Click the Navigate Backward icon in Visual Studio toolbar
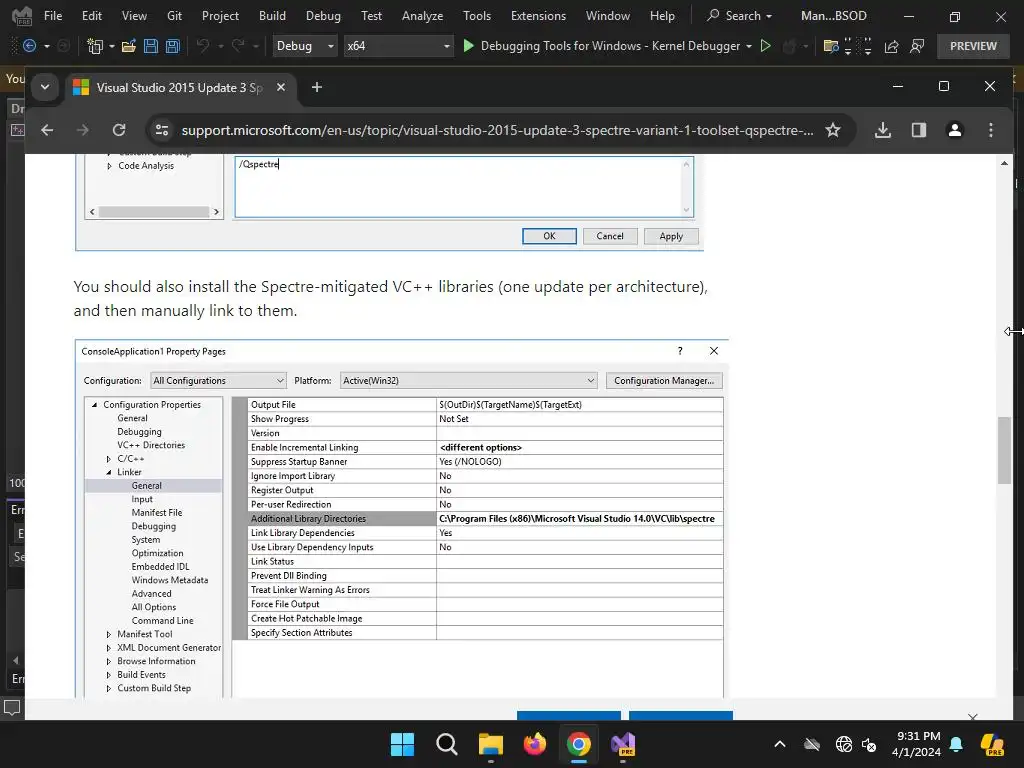The height and width of the screenshot is (768, 1024). coord(29,46)
